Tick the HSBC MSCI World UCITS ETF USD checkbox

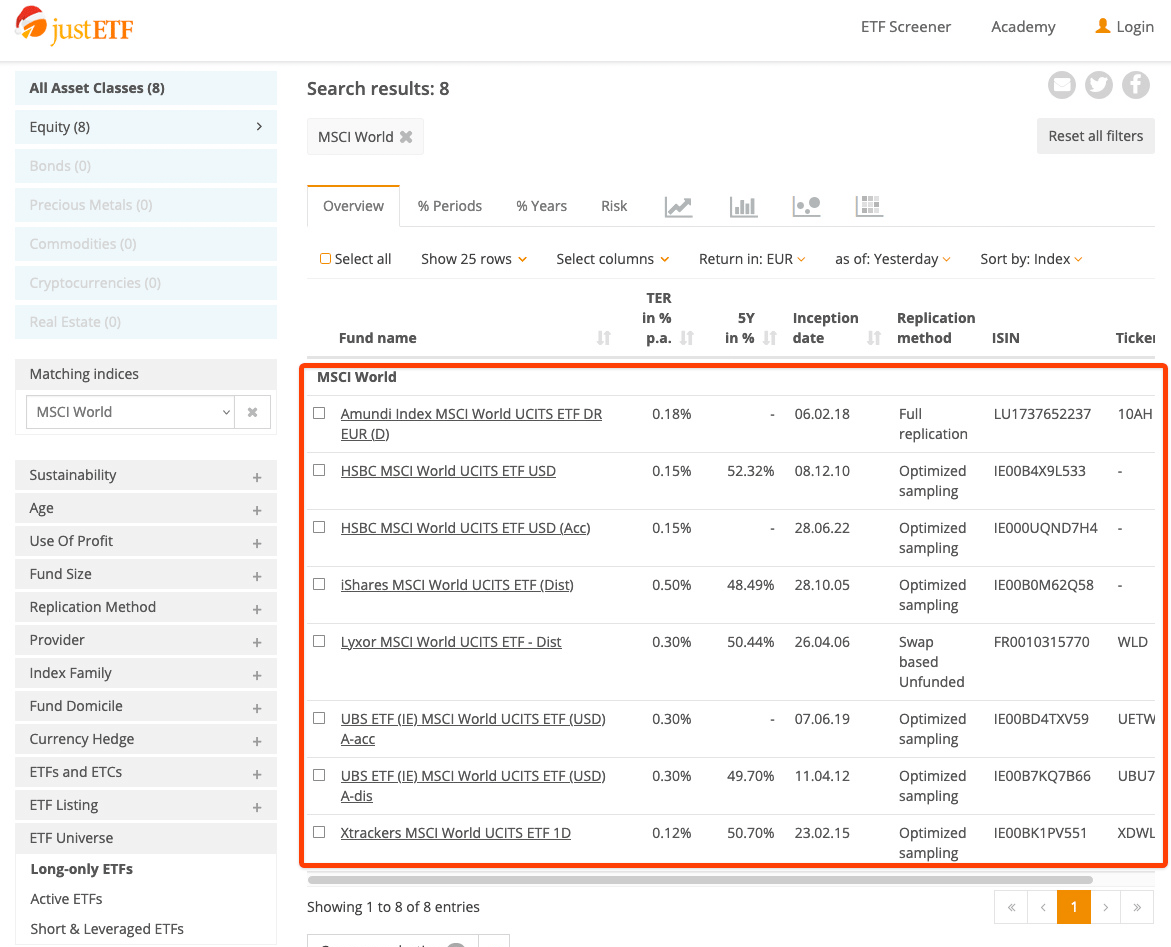click(319, 470)
